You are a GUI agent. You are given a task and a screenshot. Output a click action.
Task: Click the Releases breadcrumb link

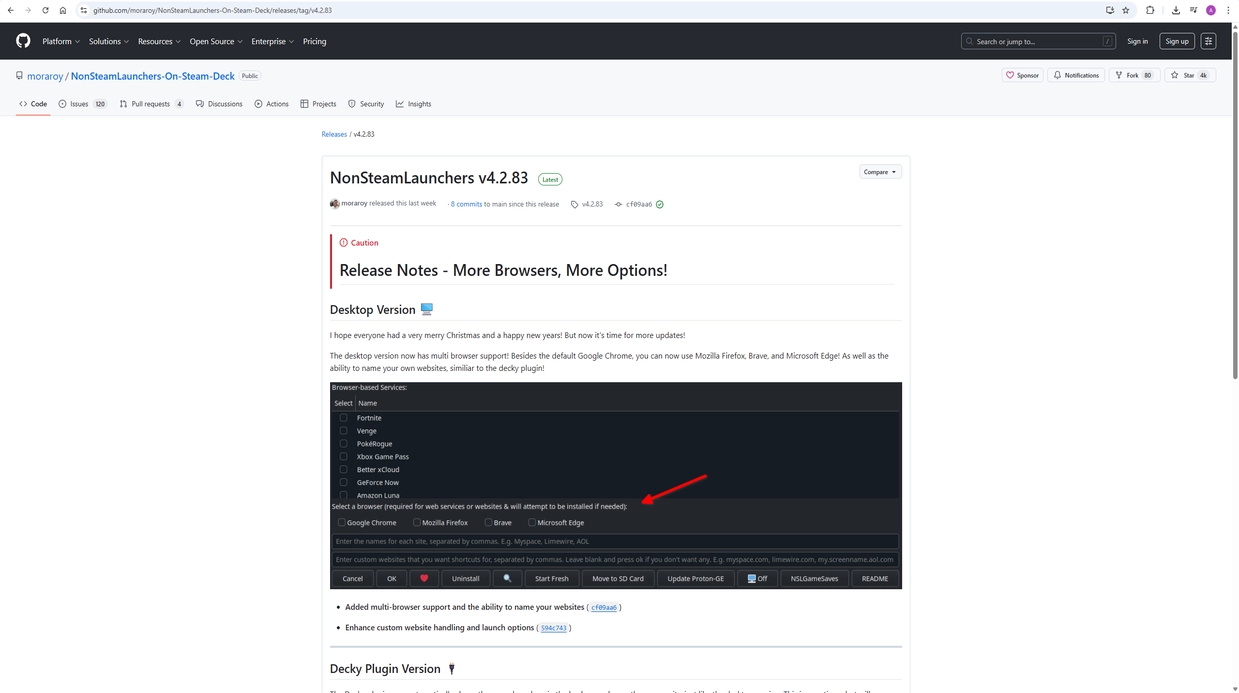point(334,134)
